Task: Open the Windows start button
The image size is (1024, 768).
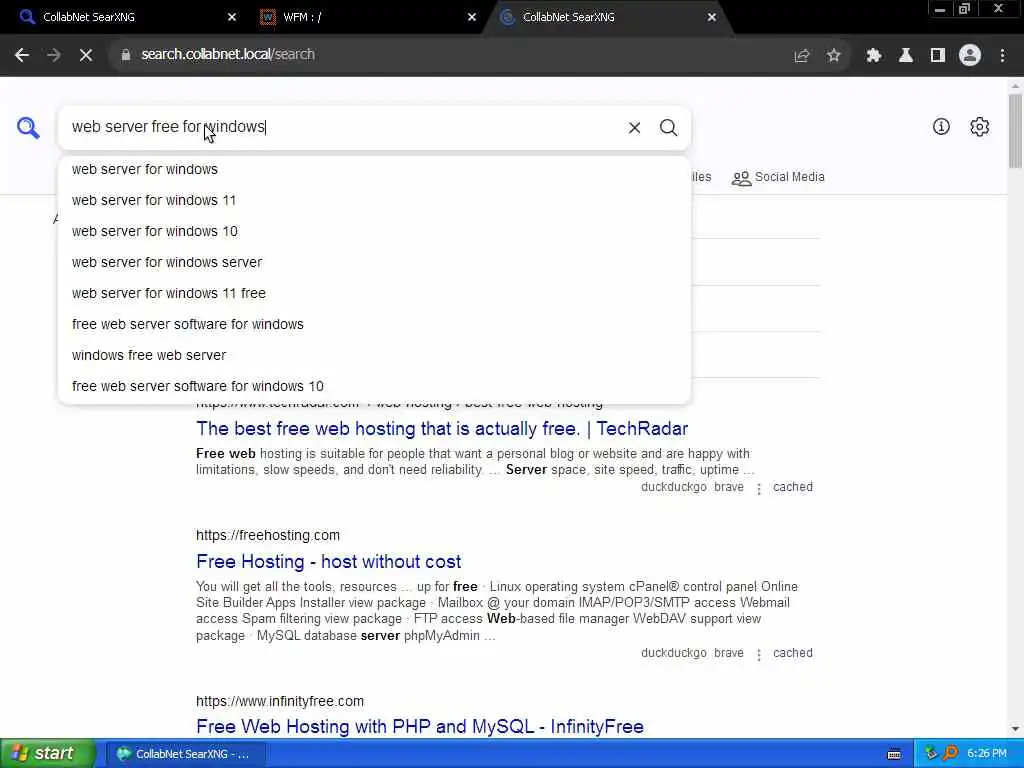Action: tap(48, 754)
